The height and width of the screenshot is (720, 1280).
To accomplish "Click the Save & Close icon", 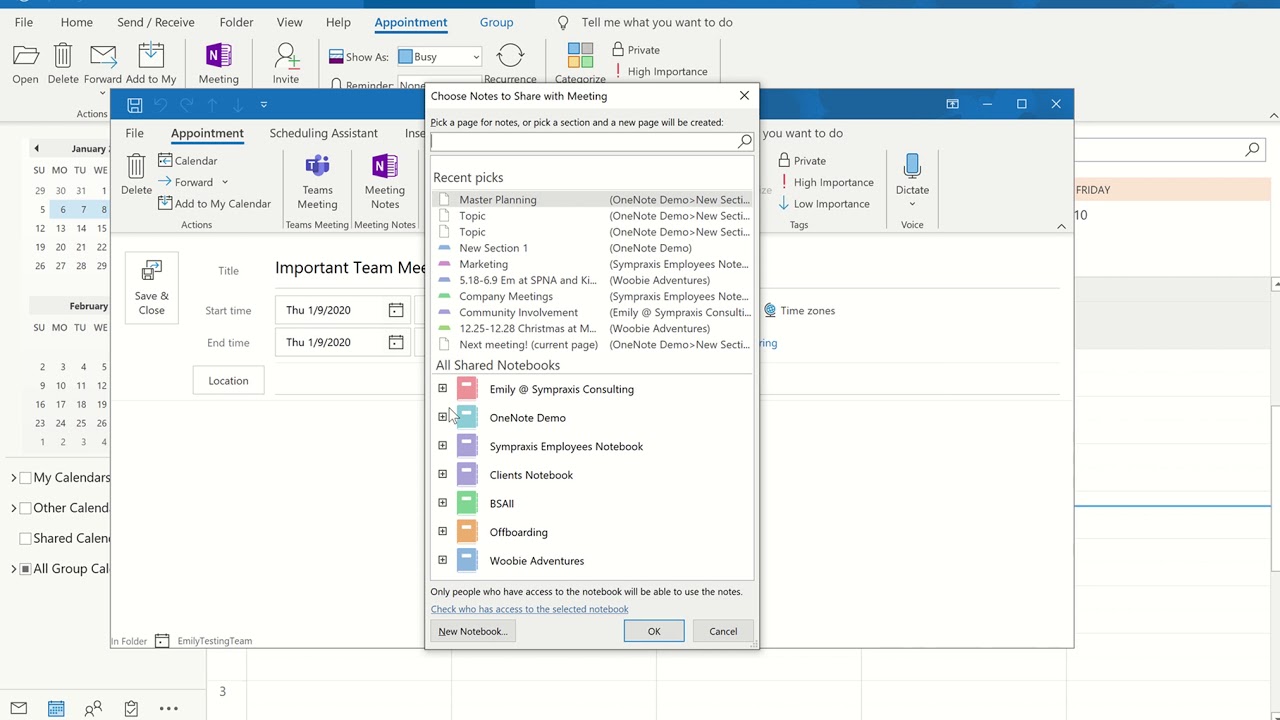I will (x=151, y=270).
